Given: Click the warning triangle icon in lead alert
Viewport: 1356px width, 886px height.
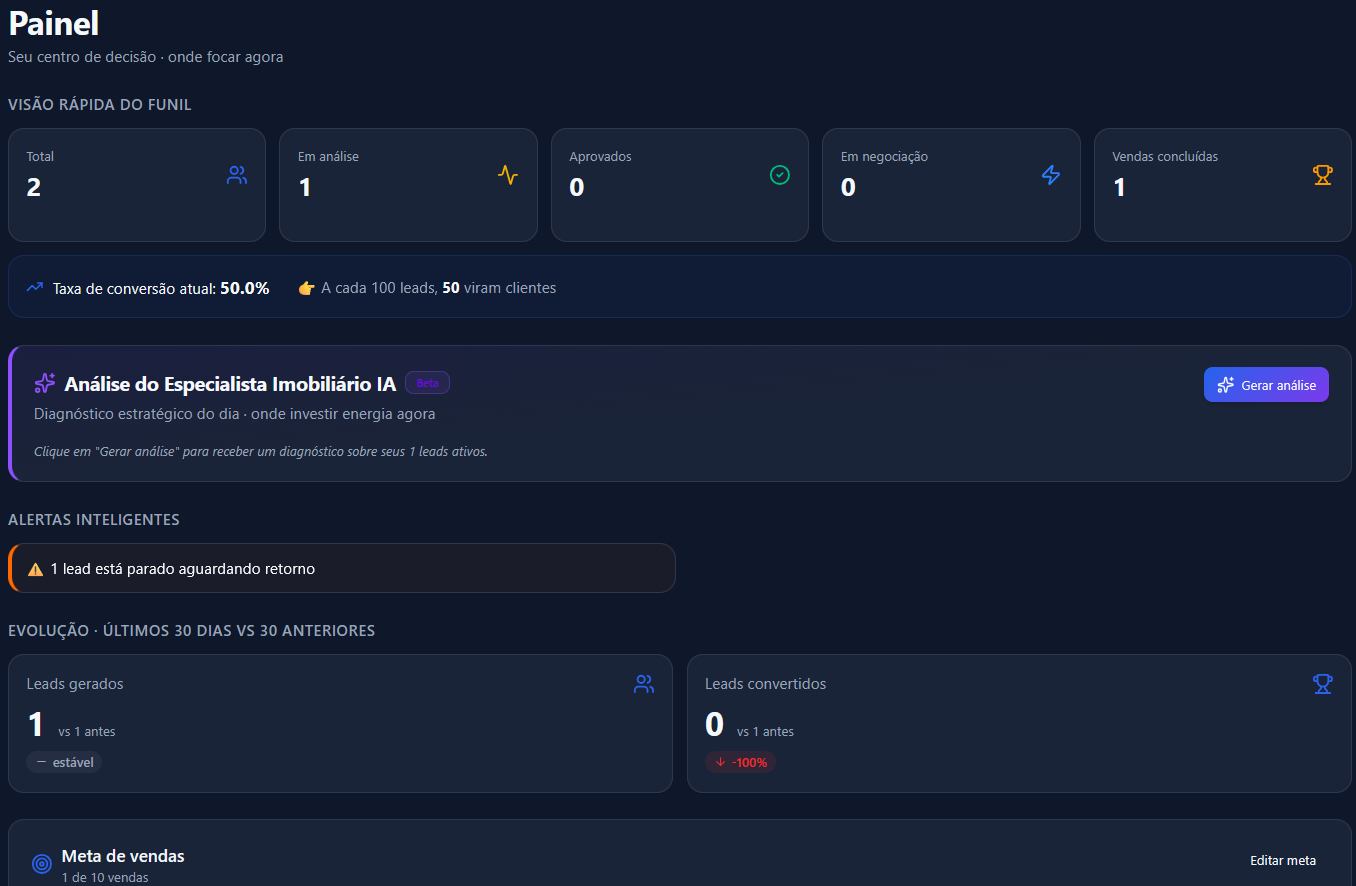Looking at the screenshot, I should (36, 569).
